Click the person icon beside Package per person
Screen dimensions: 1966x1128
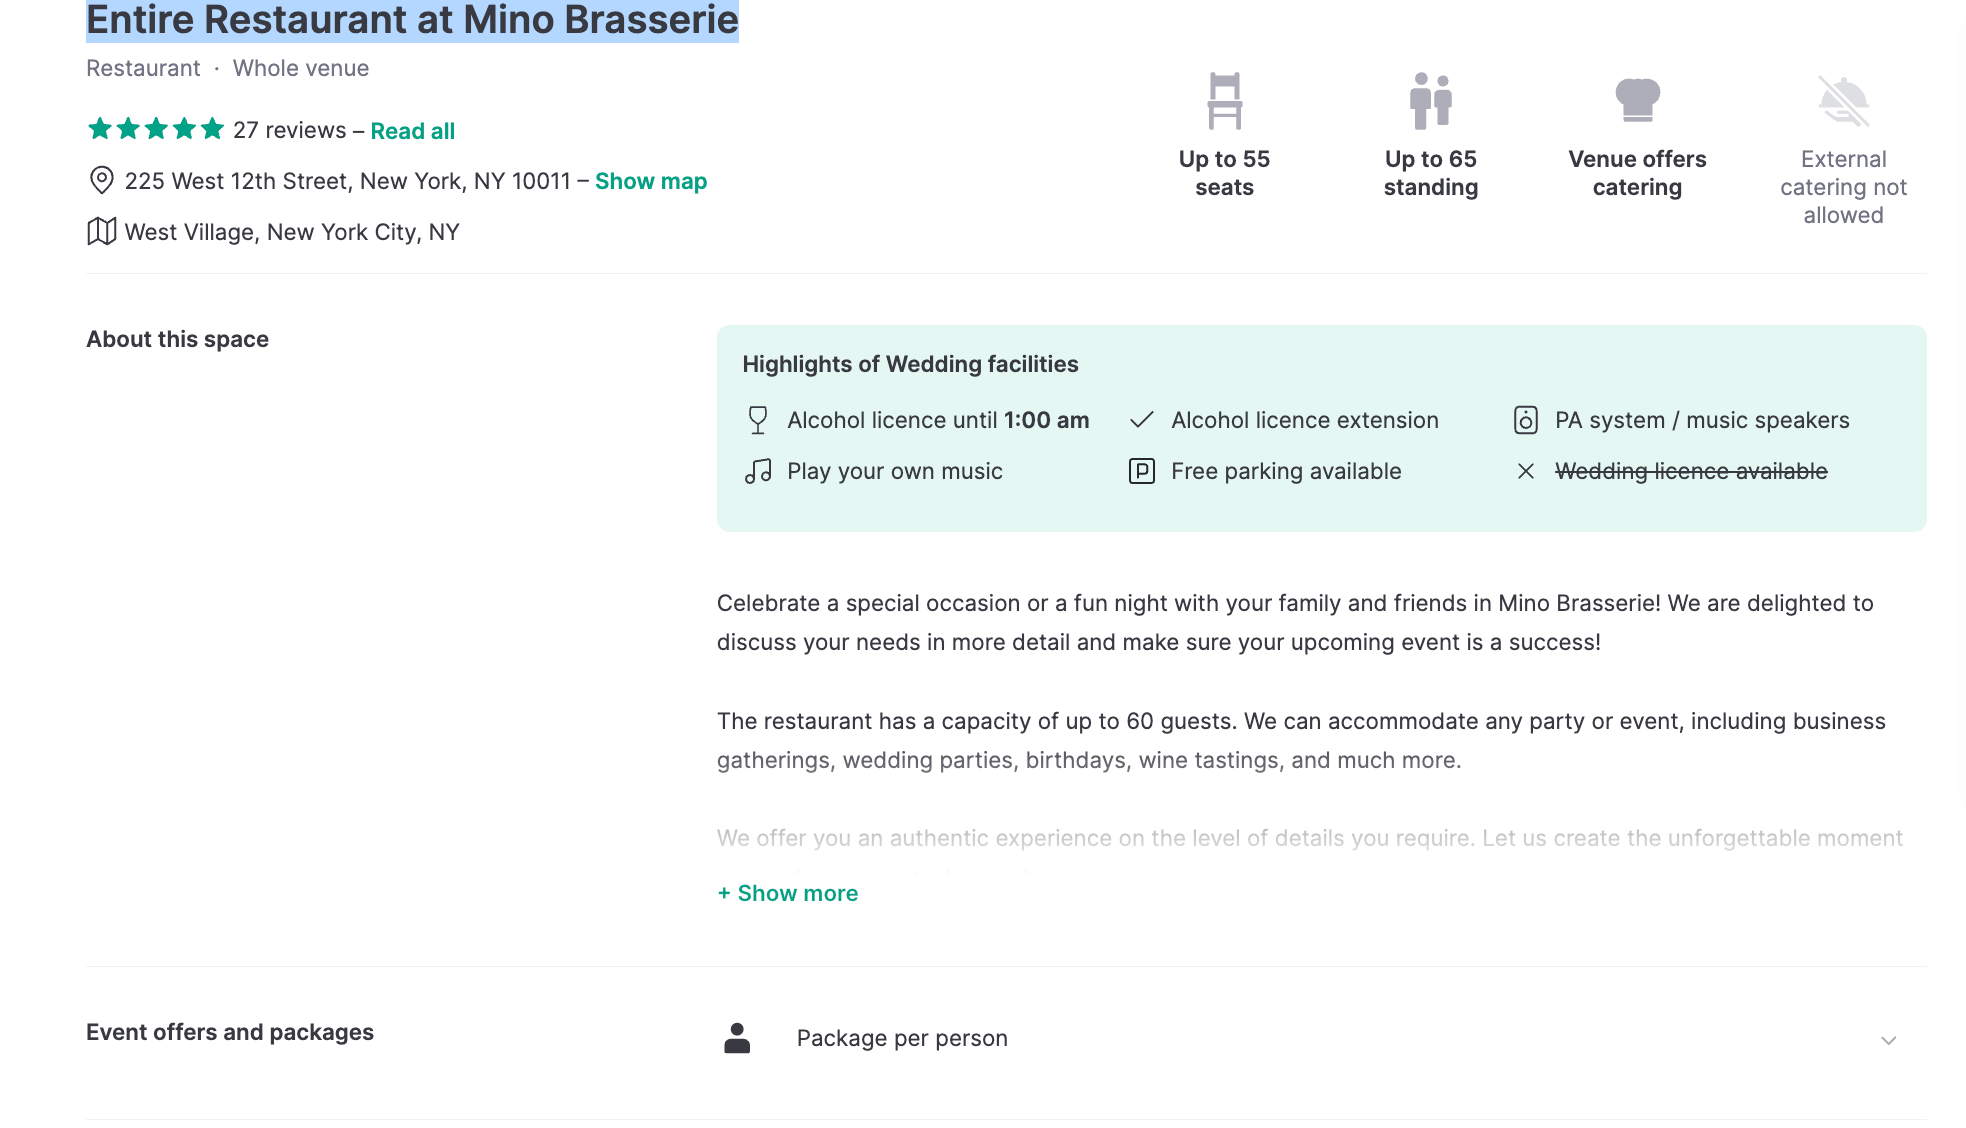(x=737, y=1038)
